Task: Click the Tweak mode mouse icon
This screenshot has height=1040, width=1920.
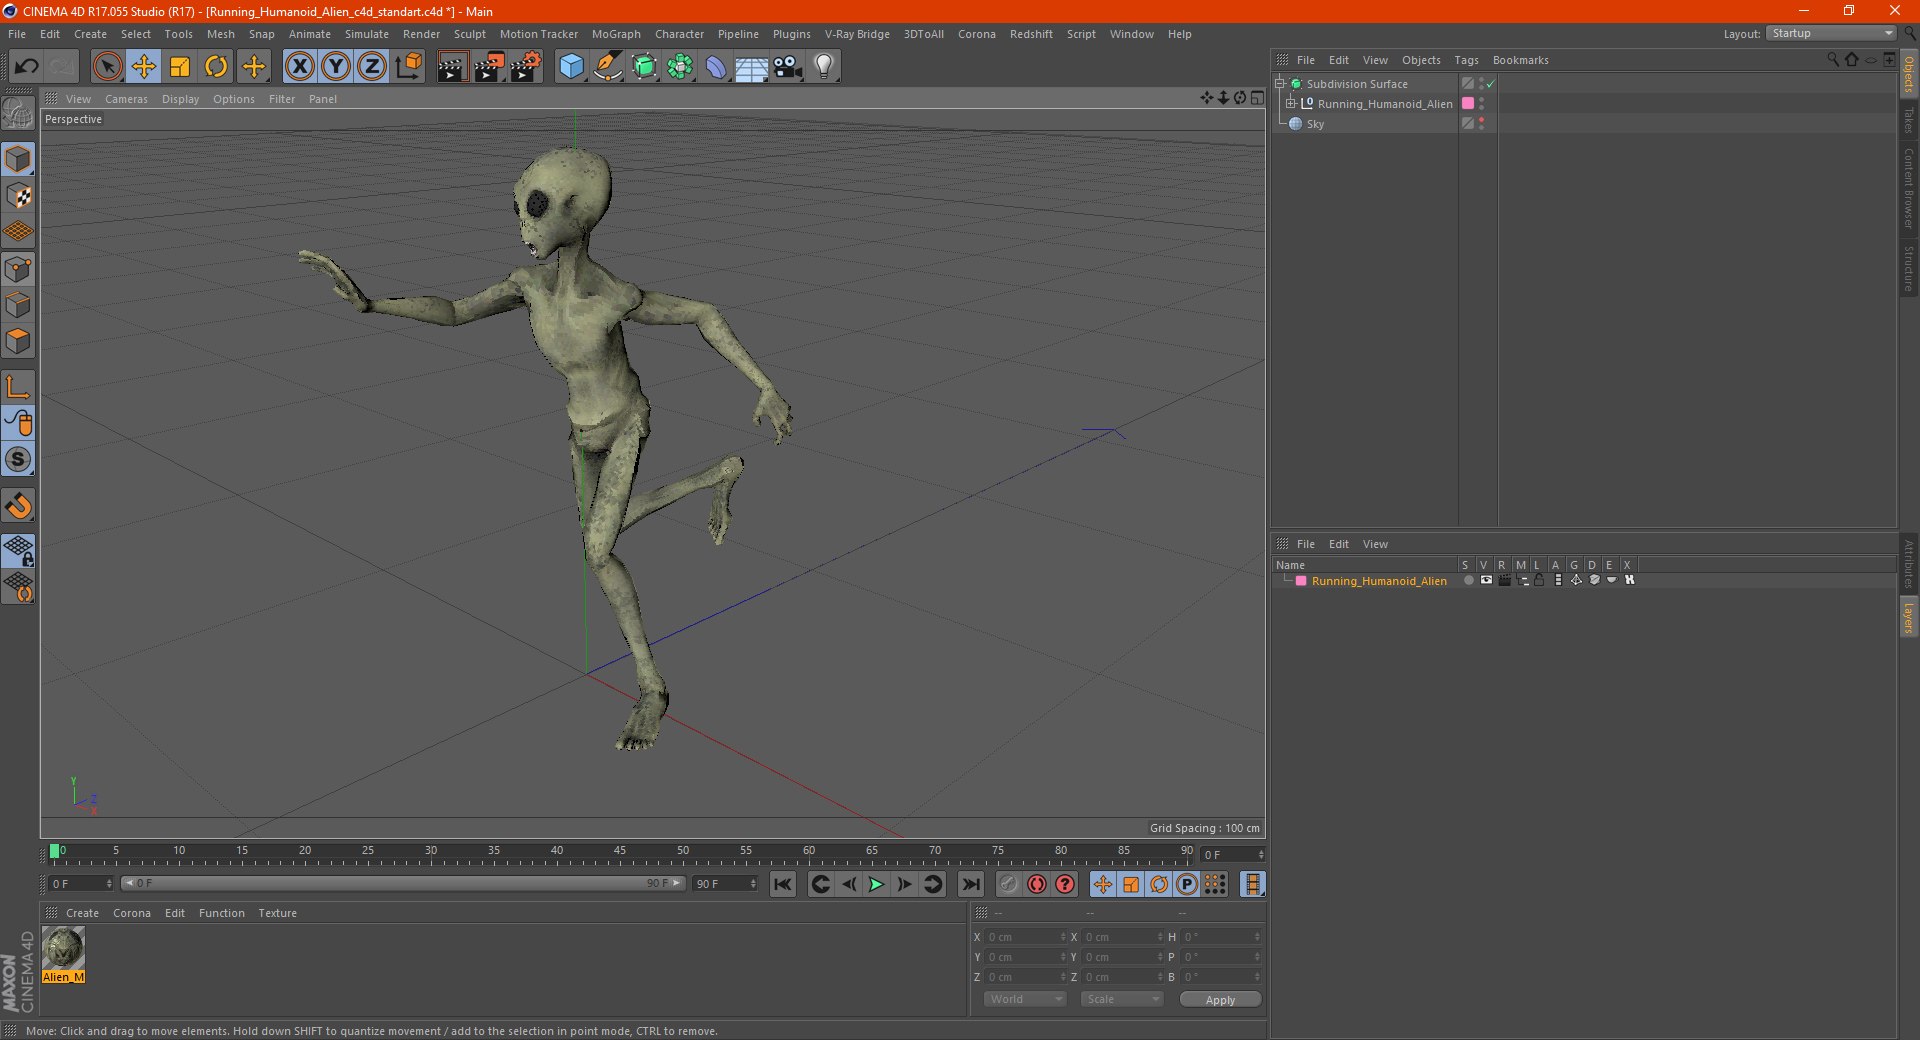Action: coord(18,423)
